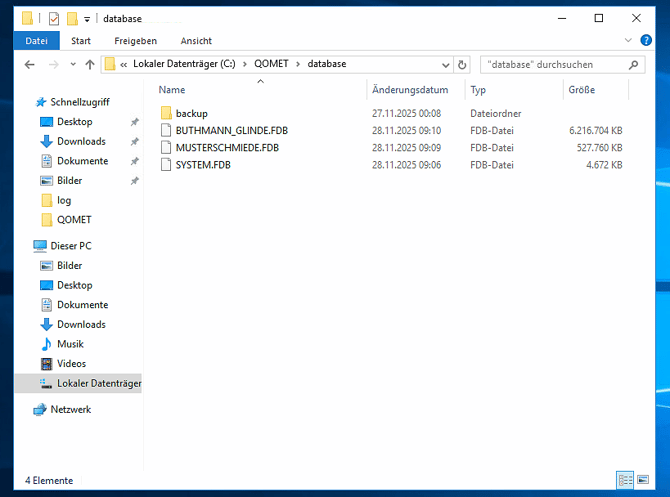The width and height of the screenshot is (670, 497).
Task: Click the New folder icon in title bar
Action: point(72,18)
